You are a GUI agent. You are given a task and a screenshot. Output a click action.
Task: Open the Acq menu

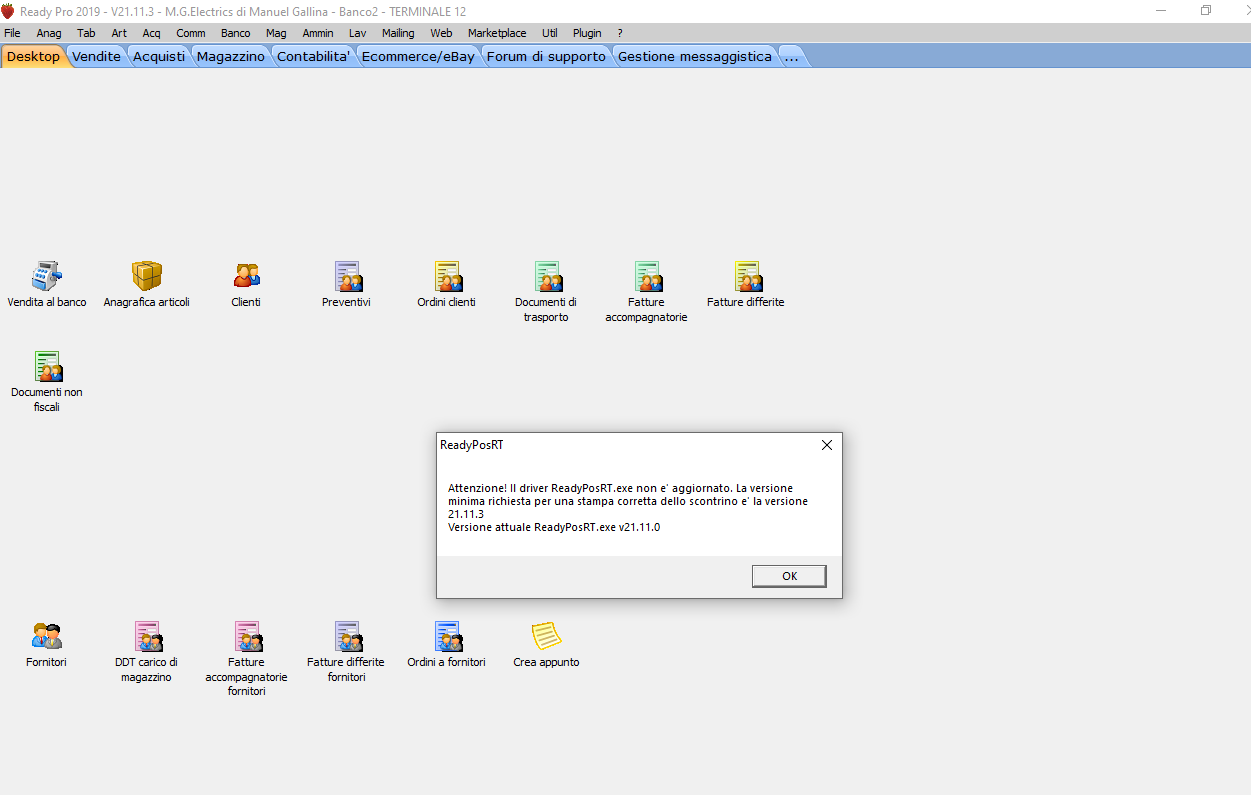coord(151,33)
